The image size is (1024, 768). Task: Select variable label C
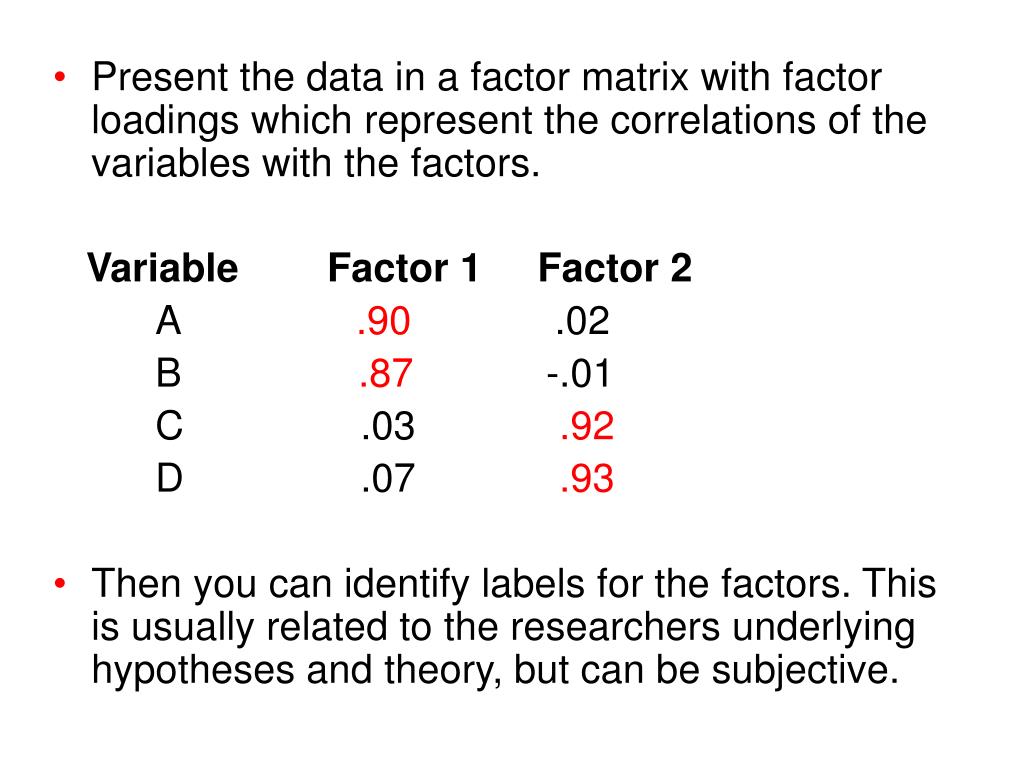pos(169,426)
